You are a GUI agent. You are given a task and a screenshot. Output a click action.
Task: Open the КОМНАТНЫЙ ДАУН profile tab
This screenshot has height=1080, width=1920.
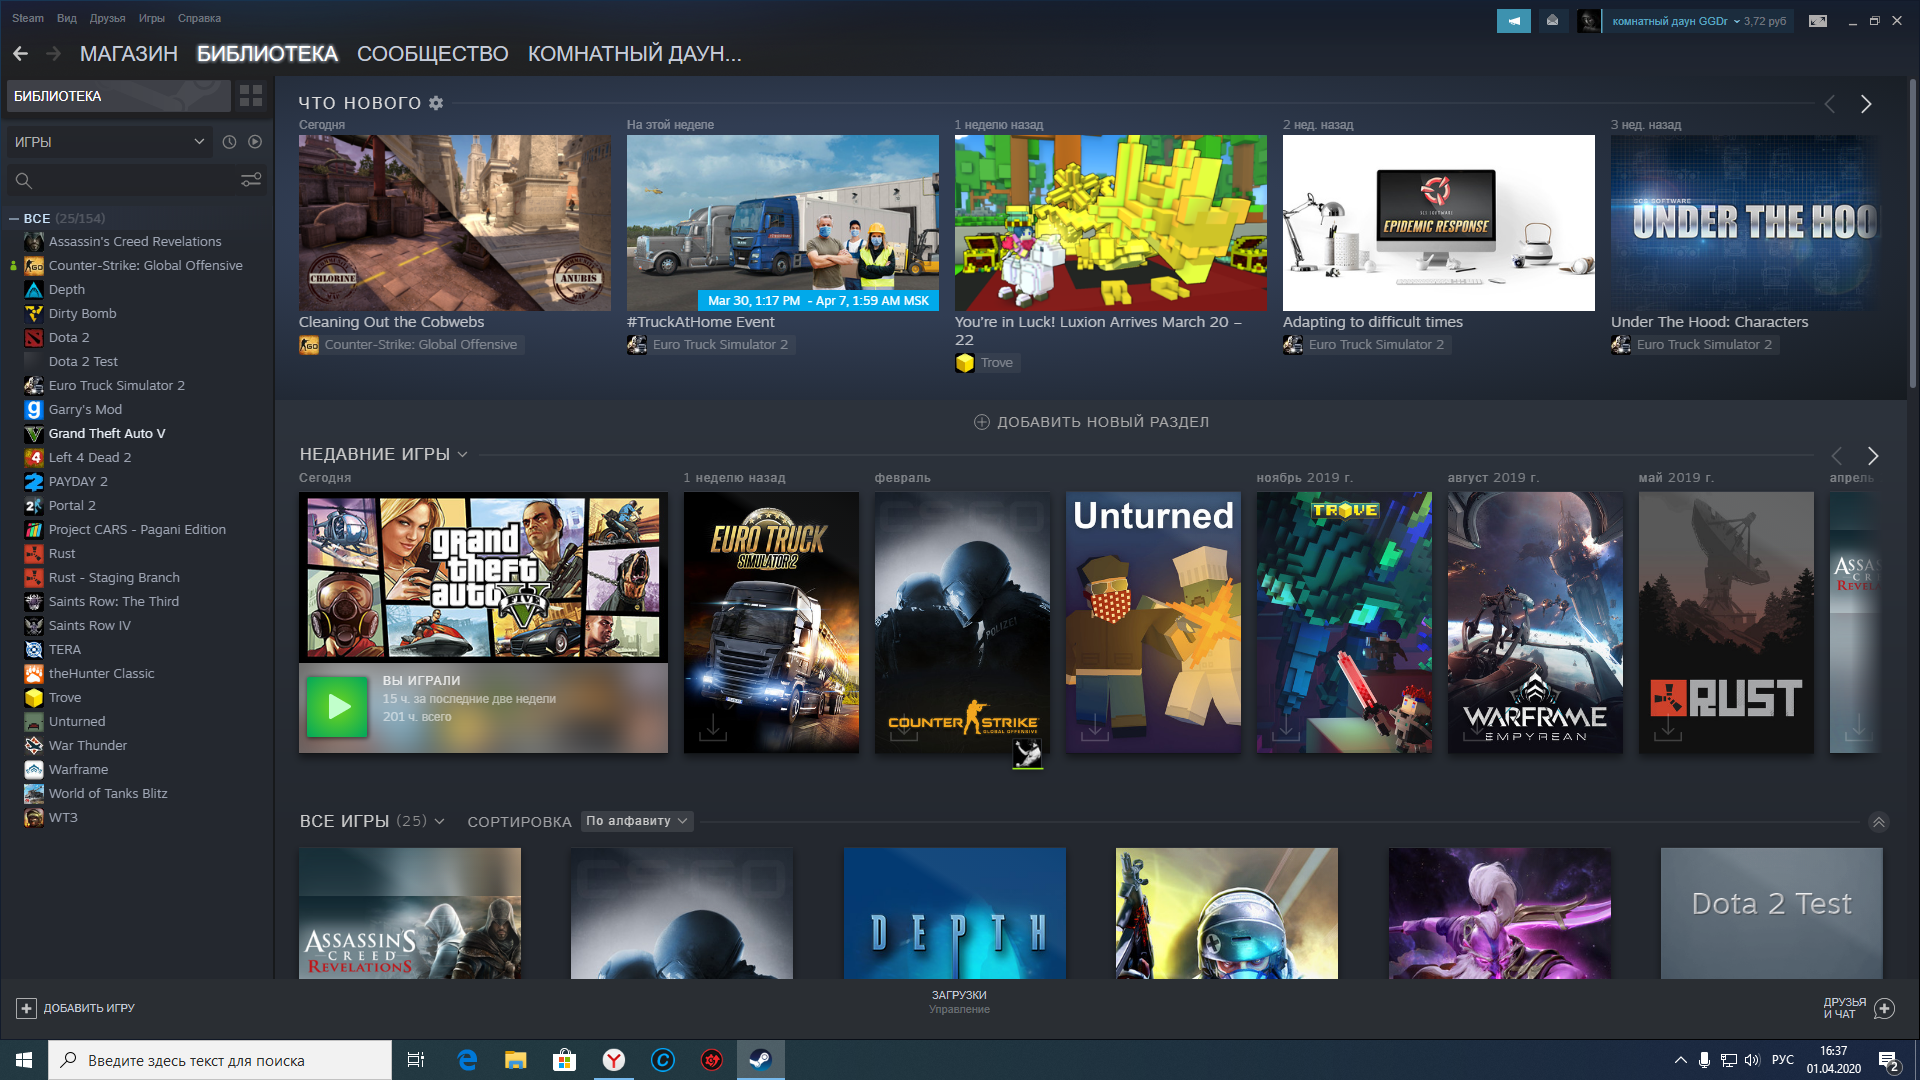pyautogui.click(x=635, y=54)
